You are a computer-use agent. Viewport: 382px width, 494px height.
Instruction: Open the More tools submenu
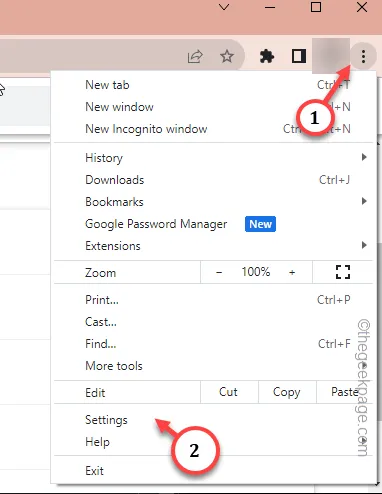coord(213,366)
